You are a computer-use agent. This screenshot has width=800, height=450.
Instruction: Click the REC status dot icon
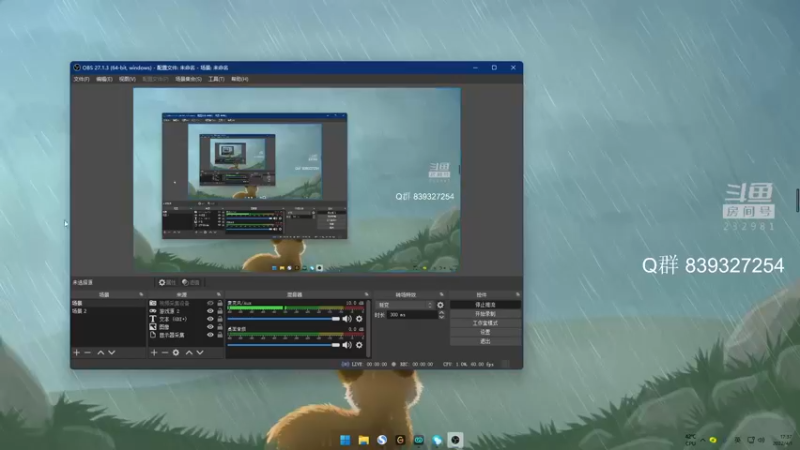pyautogui.click(x=393, y=364)
